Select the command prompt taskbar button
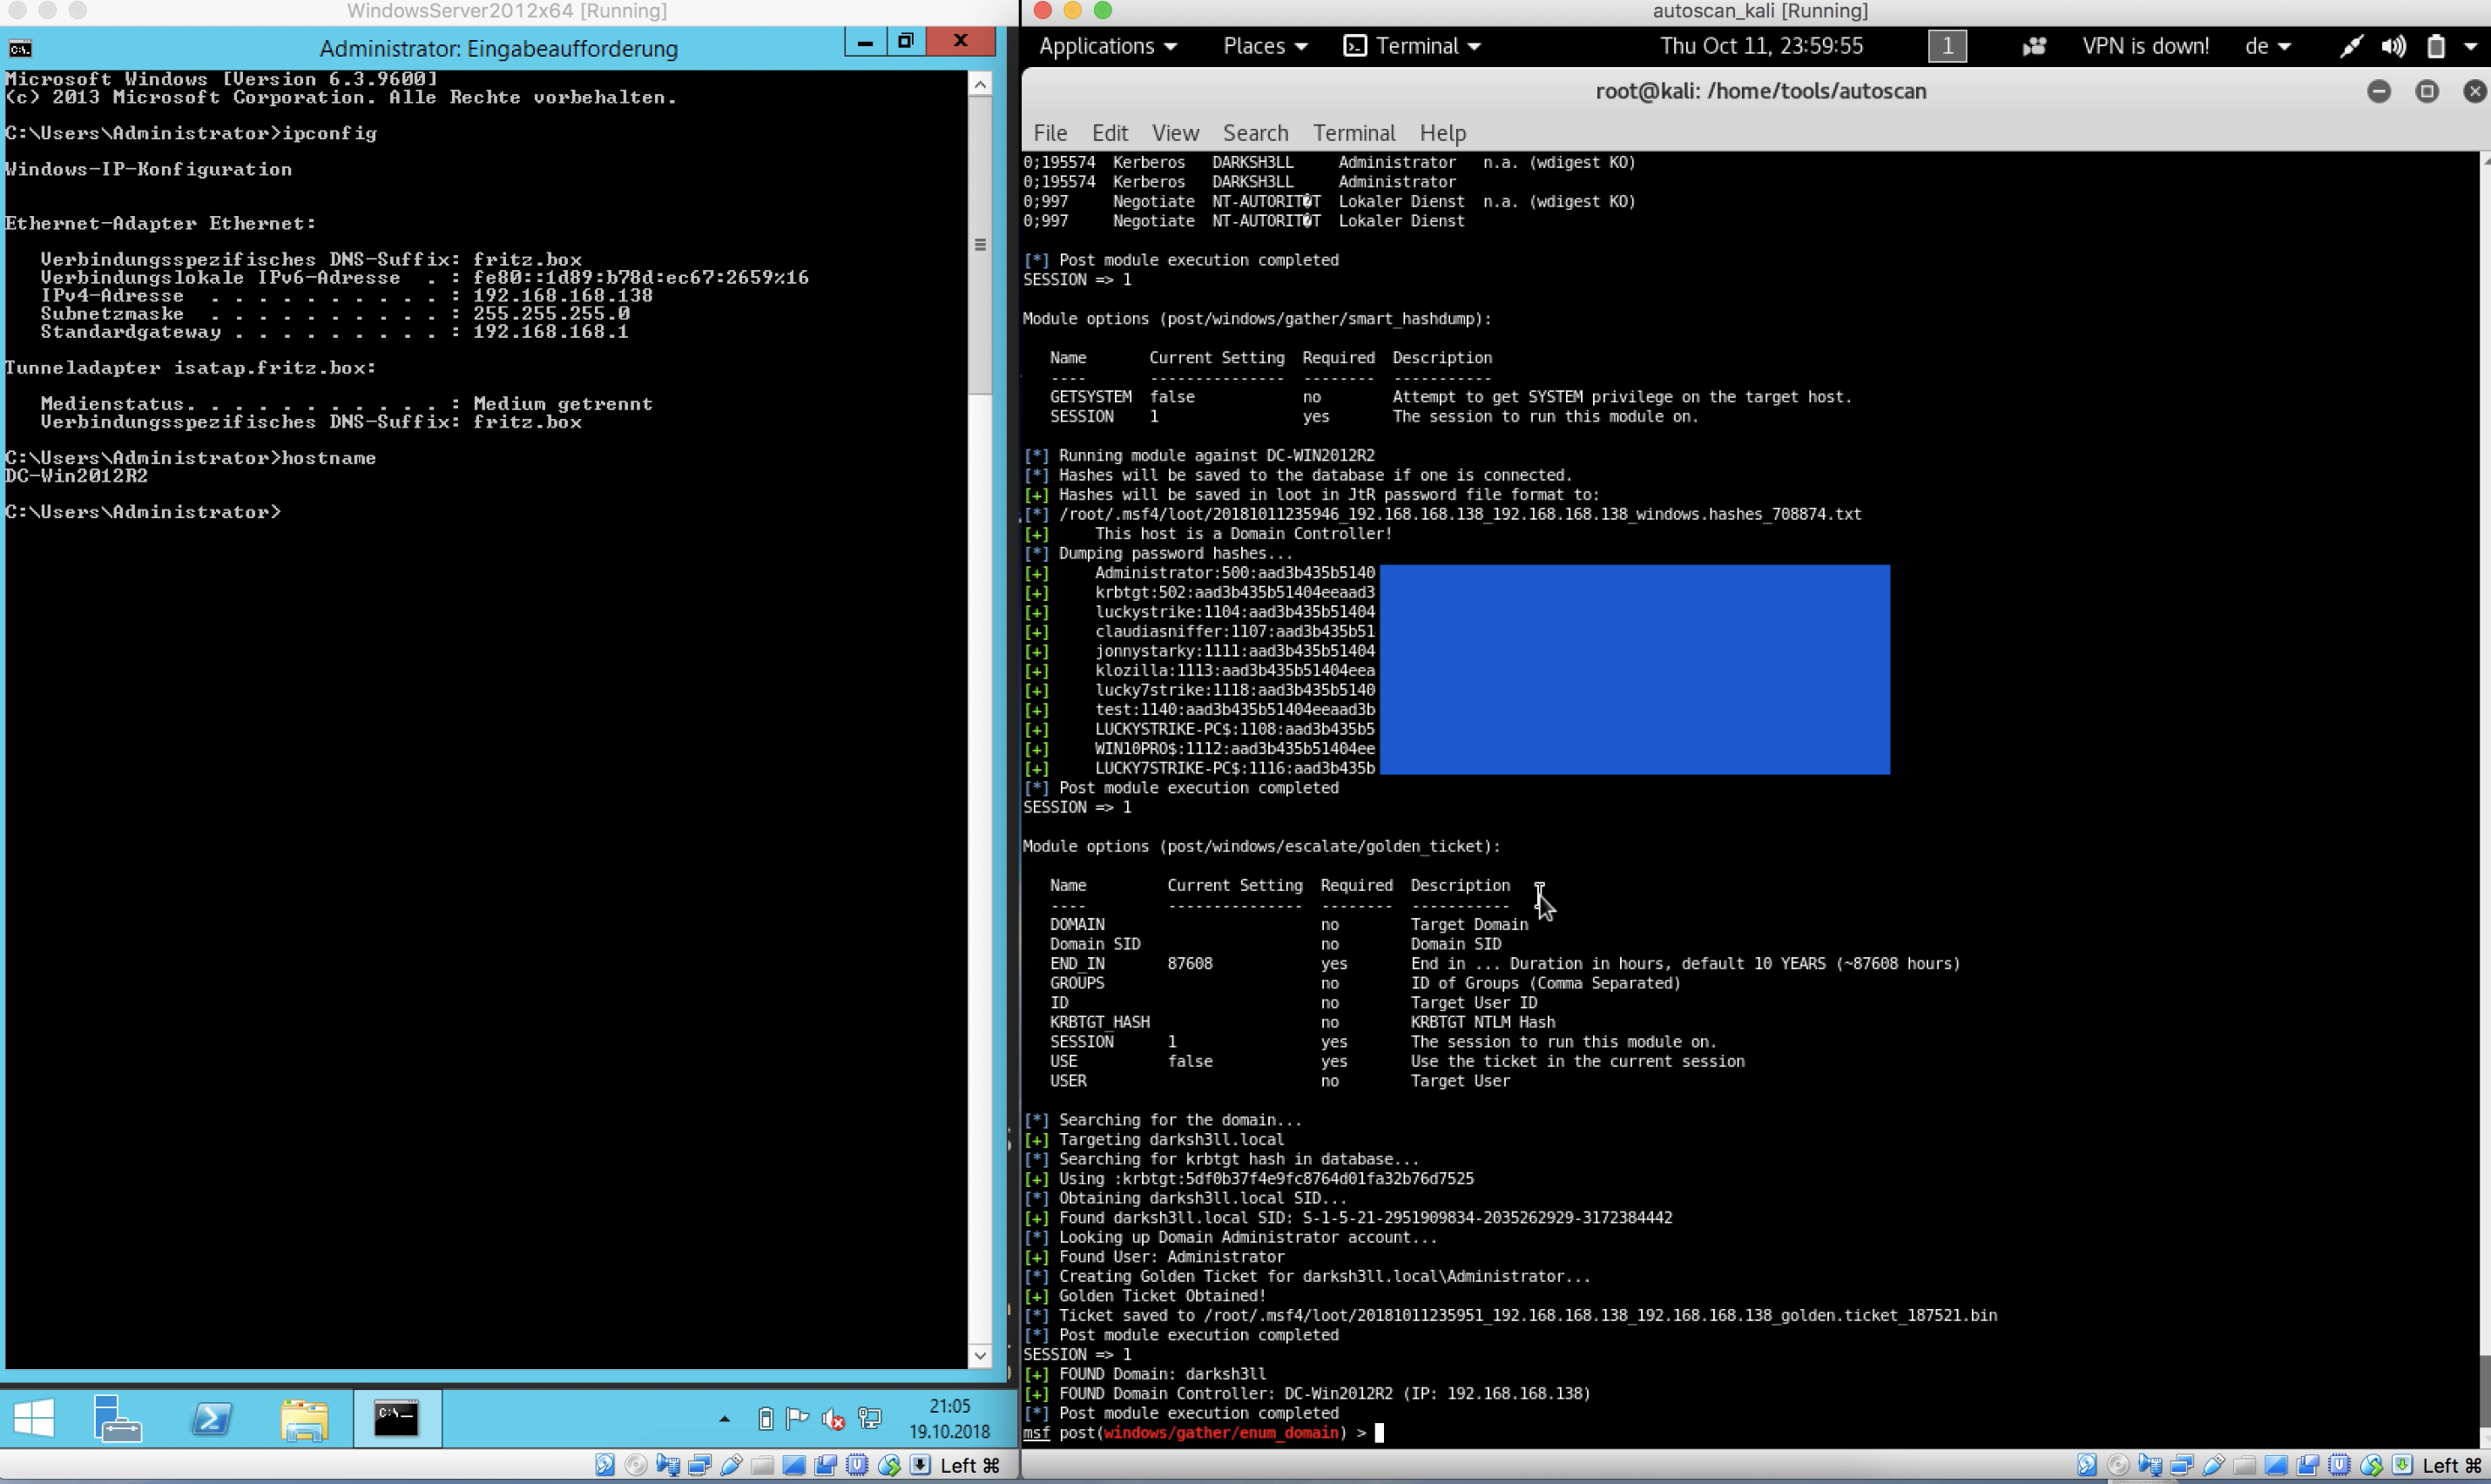Viewport: 2491px width, 1484px height. point(396,1418)
